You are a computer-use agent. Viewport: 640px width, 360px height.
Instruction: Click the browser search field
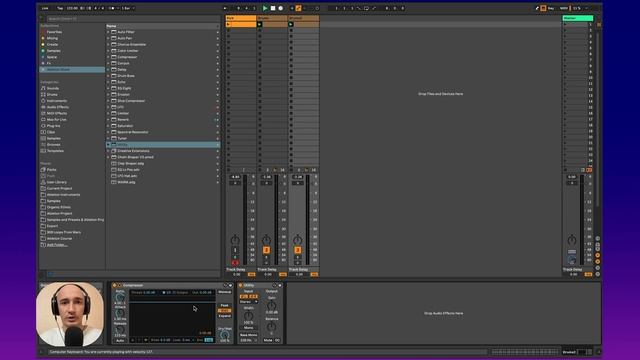[x=133, y=19]
